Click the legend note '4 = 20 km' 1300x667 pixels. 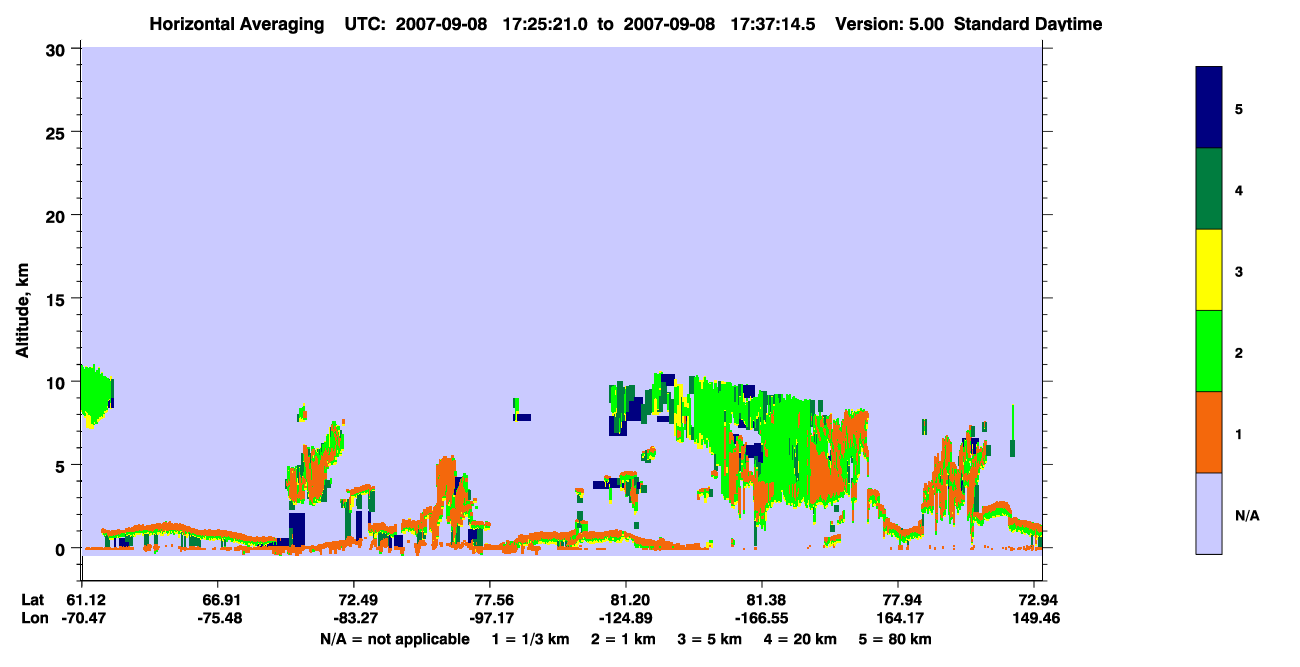coord(800,639)
